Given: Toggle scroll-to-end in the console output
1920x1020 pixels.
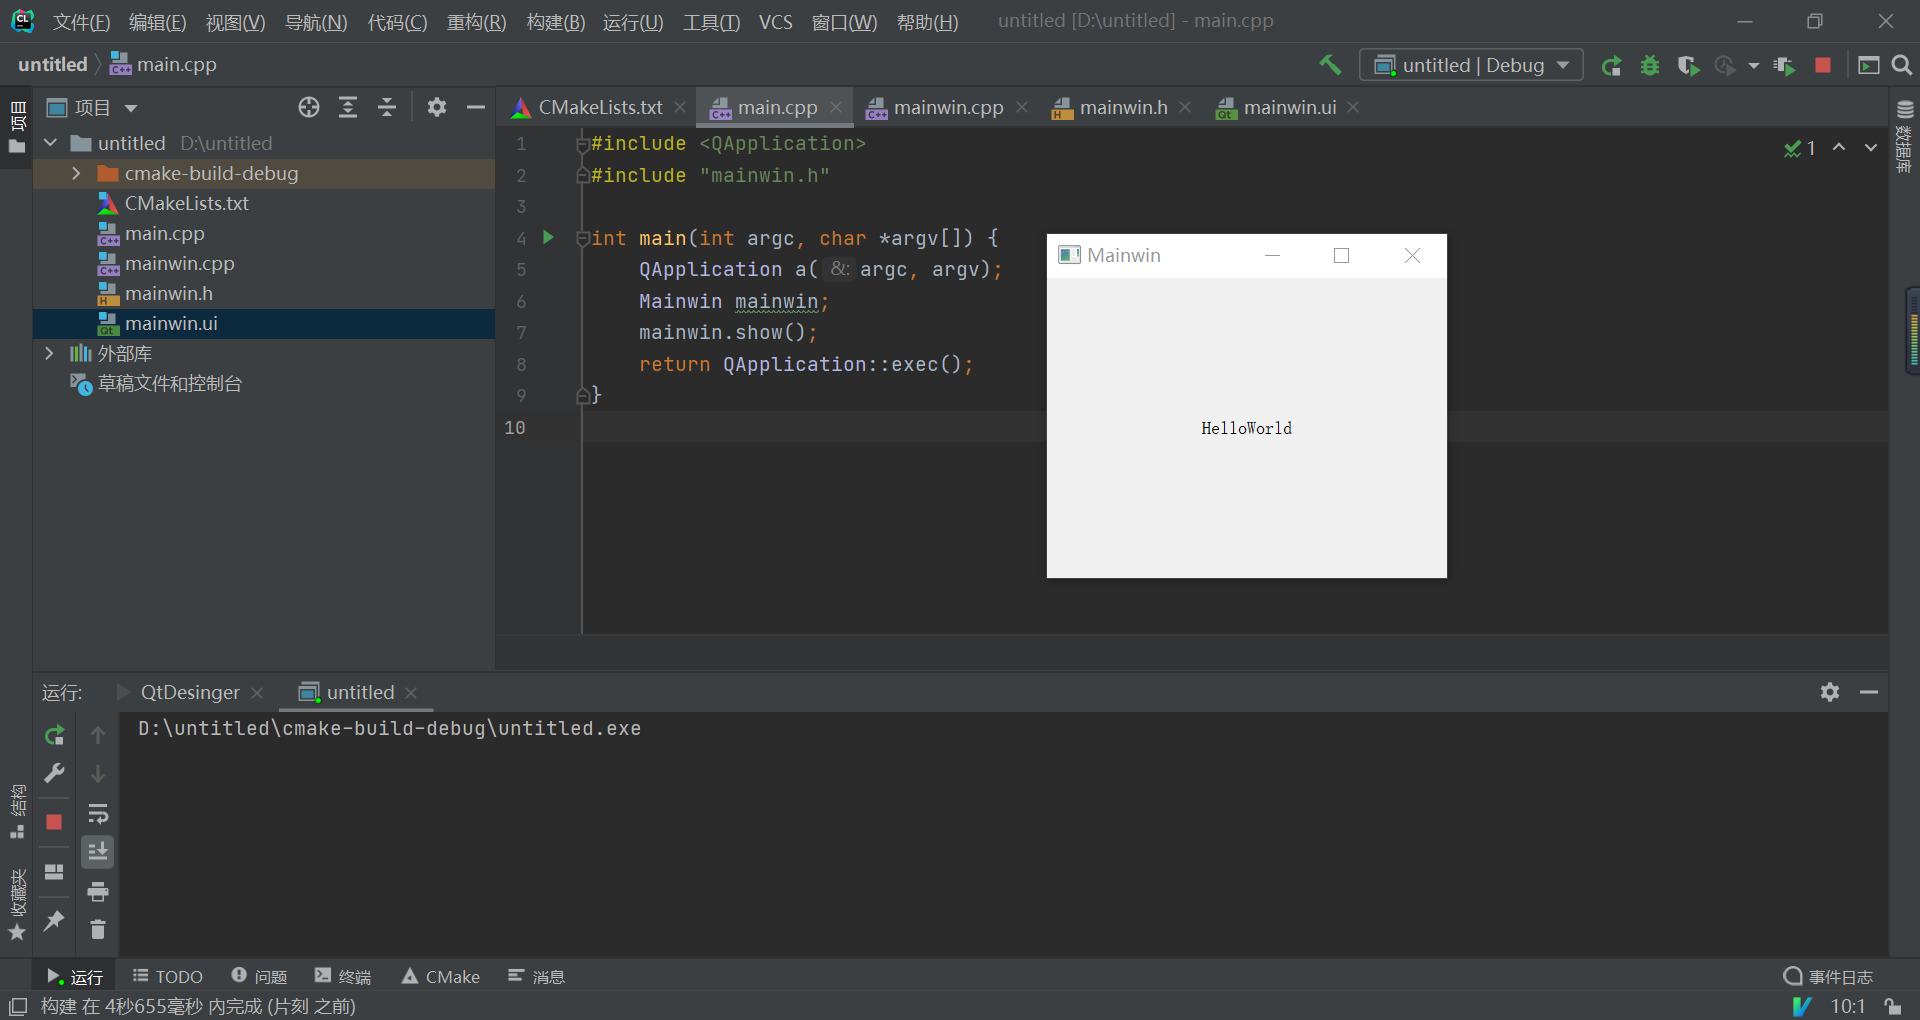Looking at the screenshot, I should 98,851.
